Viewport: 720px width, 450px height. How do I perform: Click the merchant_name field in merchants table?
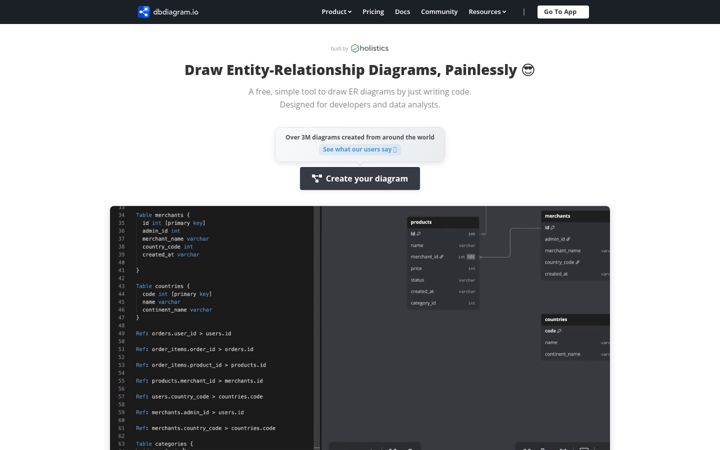(575, 251)
